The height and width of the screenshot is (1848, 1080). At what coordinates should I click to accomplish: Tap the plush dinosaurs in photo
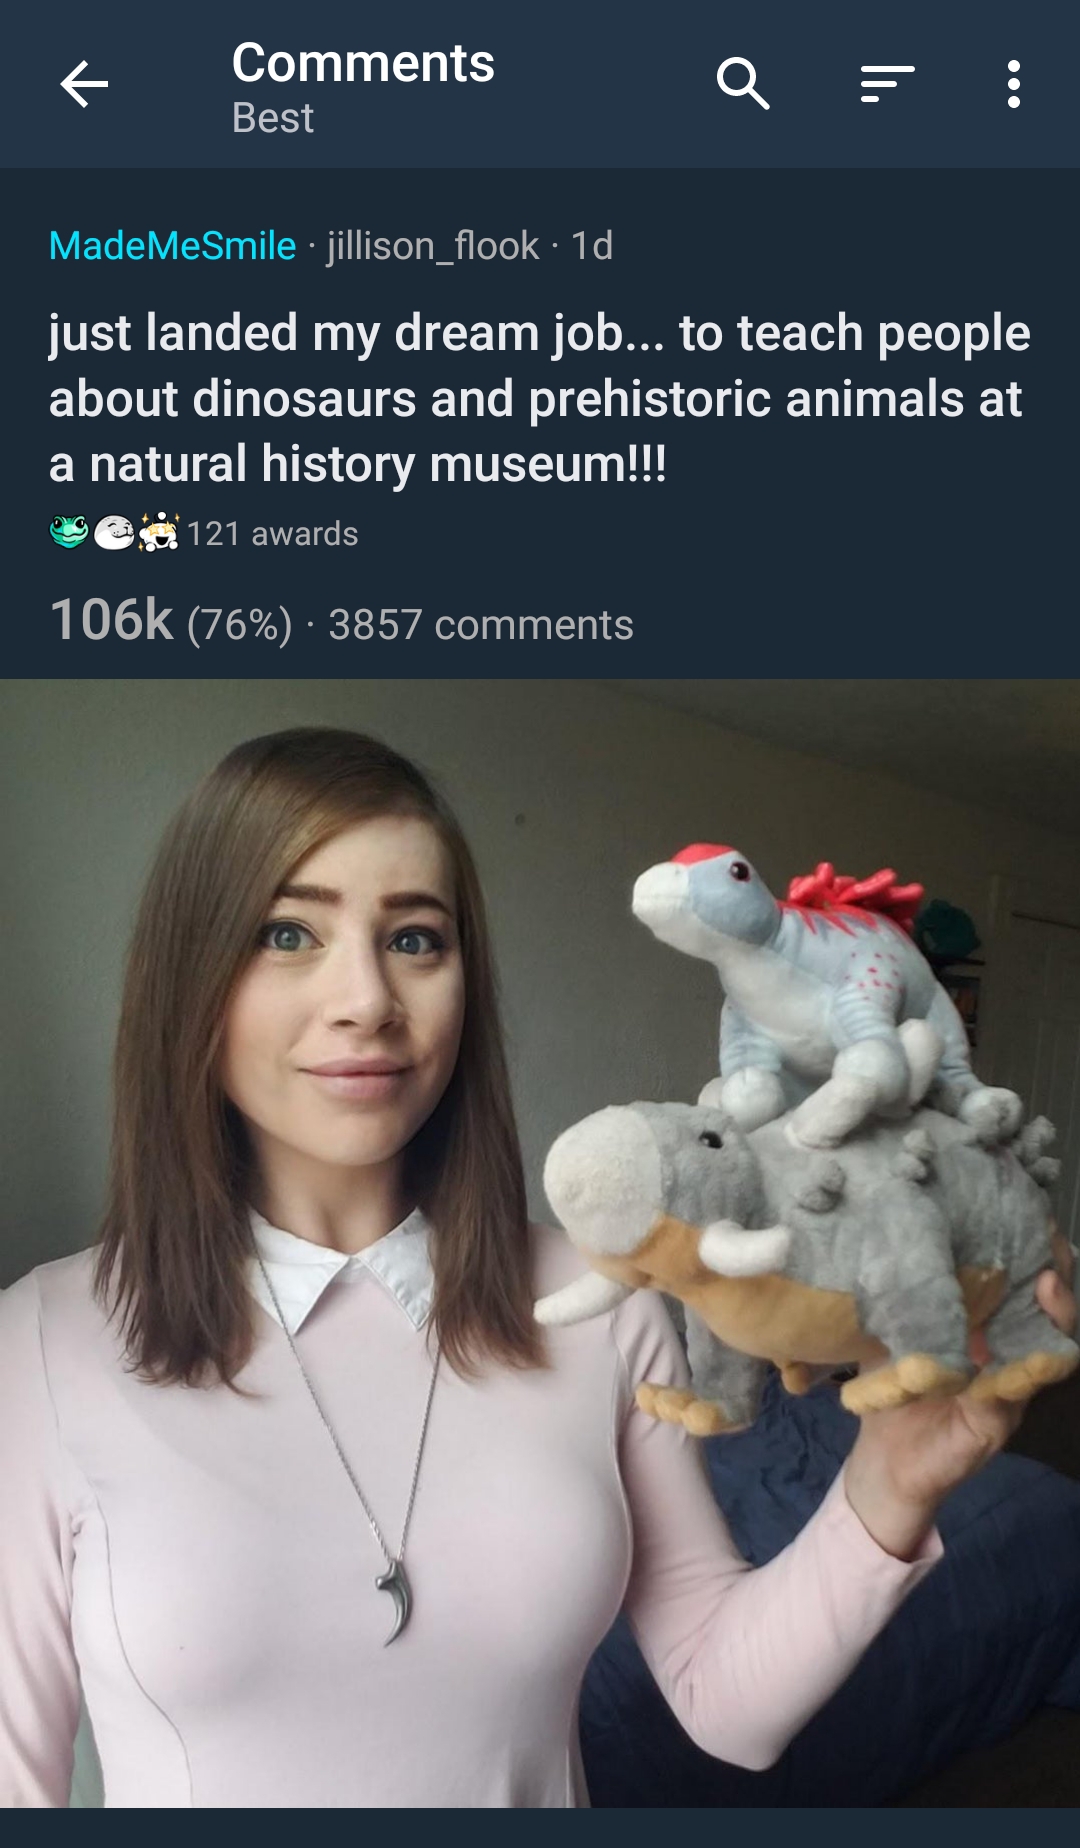click(x=810, y=1130)
